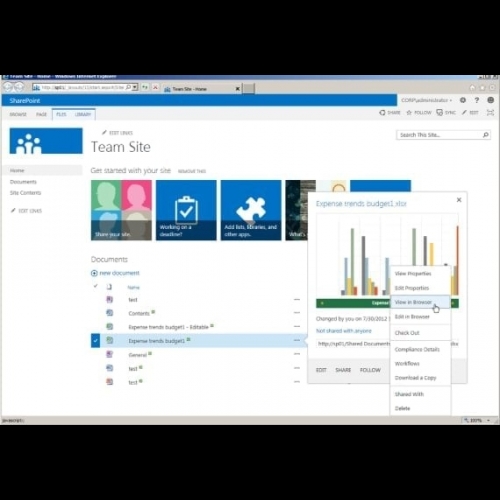Open the address bar dropdown arrow
Viewport: 500px width, 500px height.
coord(135,87)
